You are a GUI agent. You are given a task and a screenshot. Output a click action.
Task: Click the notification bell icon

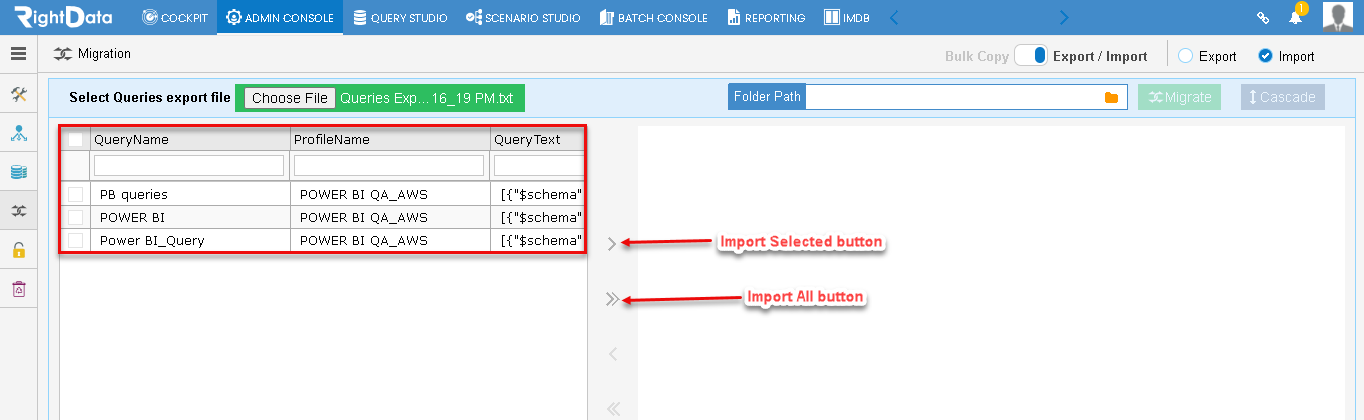[x=1296, y=17]
